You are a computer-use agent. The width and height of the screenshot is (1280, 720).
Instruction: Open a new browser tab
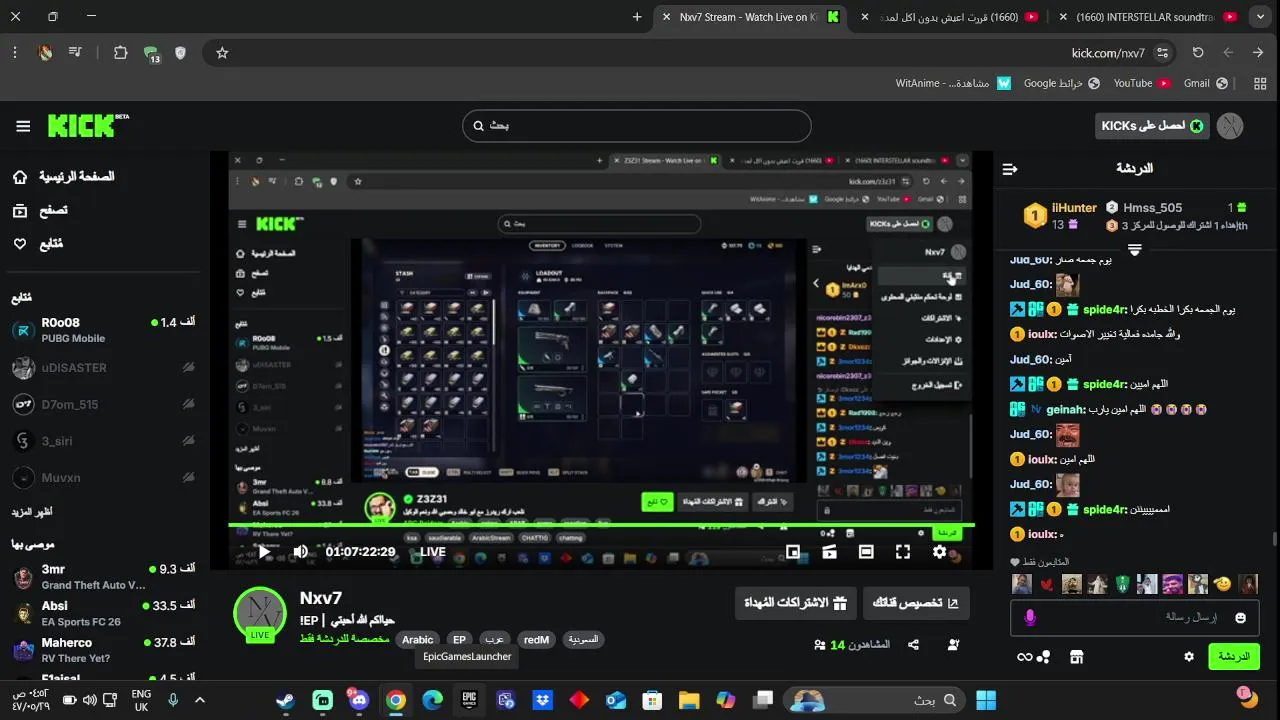pos(637,17)
